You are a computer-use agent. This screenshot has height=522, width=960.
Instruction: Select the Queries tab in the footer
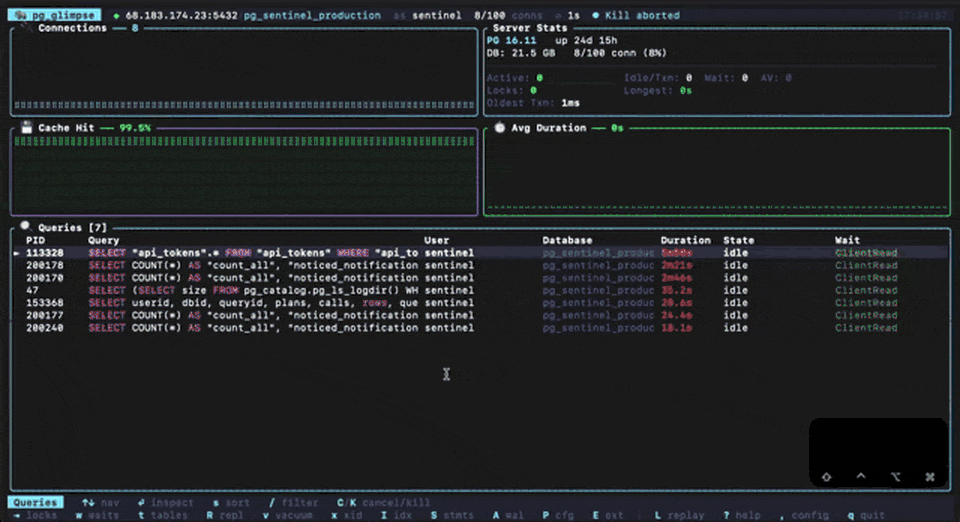tap(36, 502)
